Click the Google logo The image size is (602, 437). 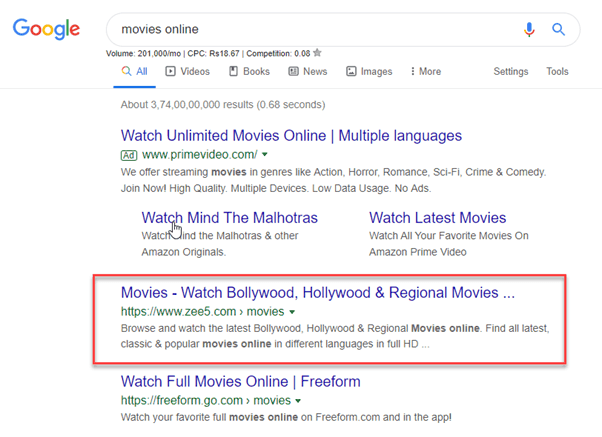coord(46,29)
